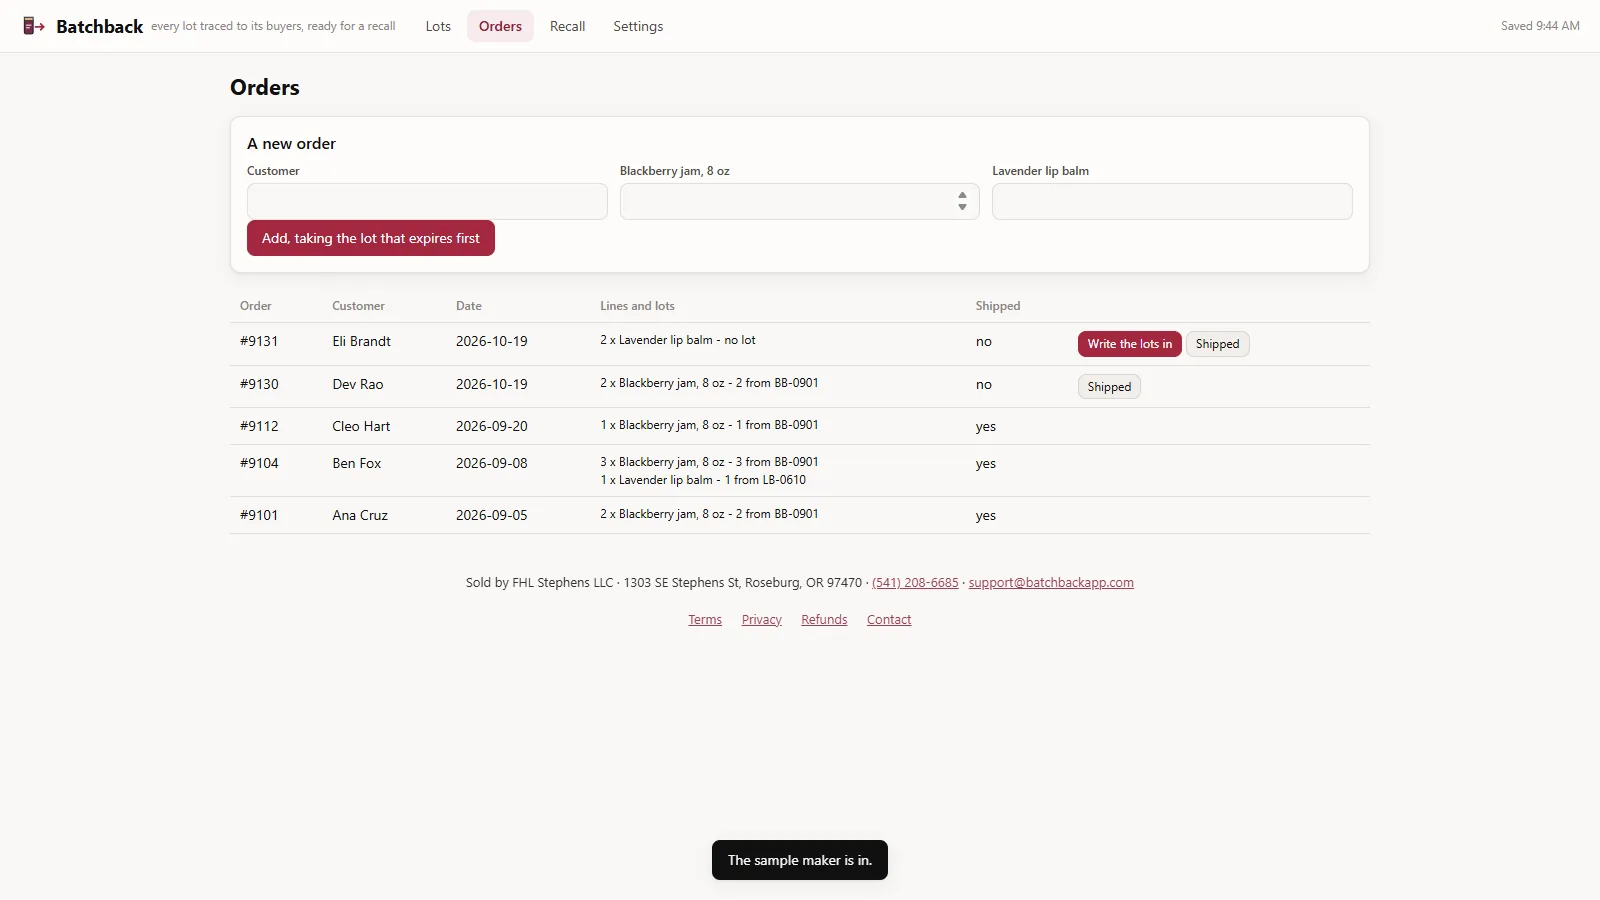This screenshot has height=900, width=1600.
Task: Open the Lots tab
Action: (438, 26)
